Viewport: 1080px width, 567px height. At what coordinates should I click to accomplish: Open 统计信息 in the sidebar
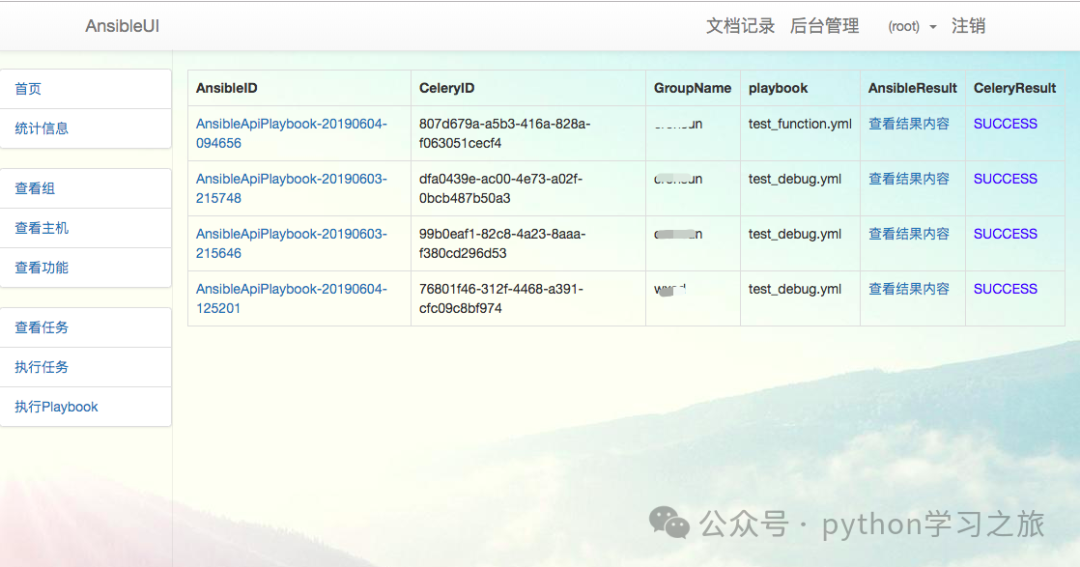(x=85, y=128)
